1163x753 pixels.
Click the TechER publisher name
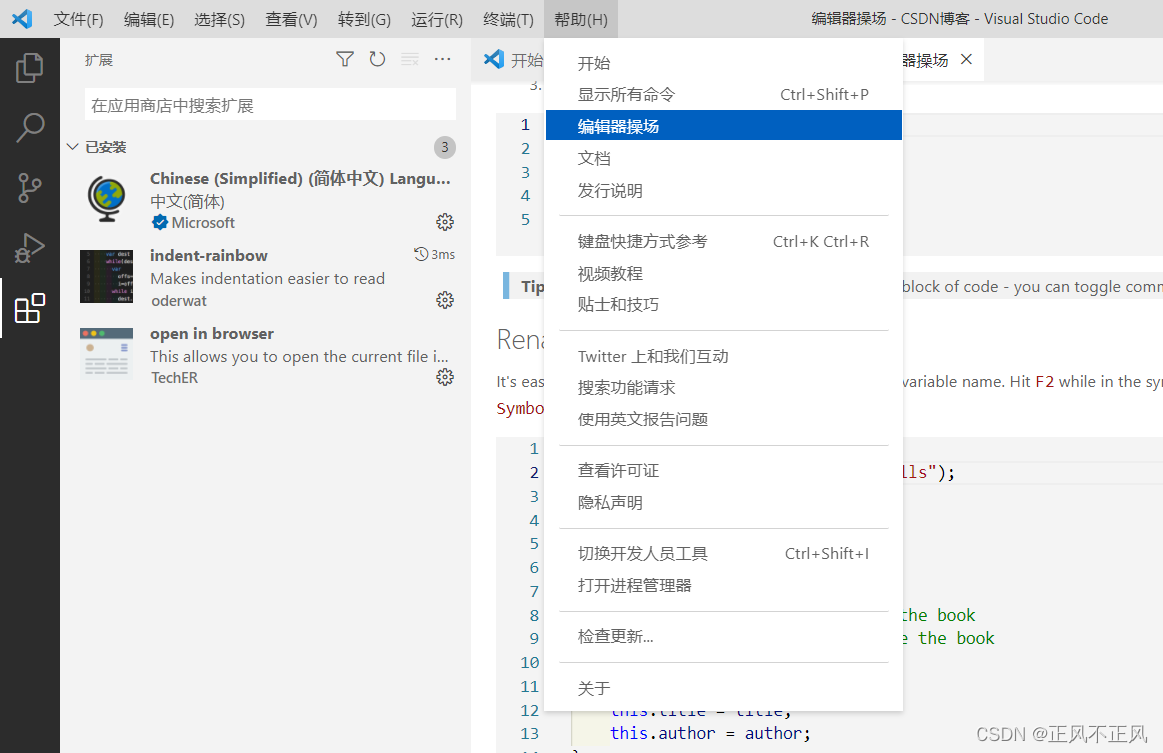[x=174, y=378]
